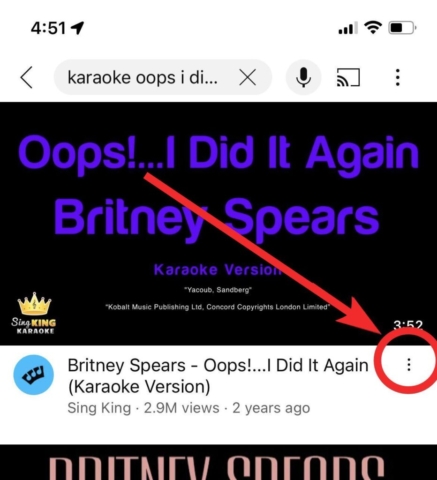Screen dimensions: 437x480
Task: Tap the Wi-Fi status icon
Action: (x=373, y=28)
